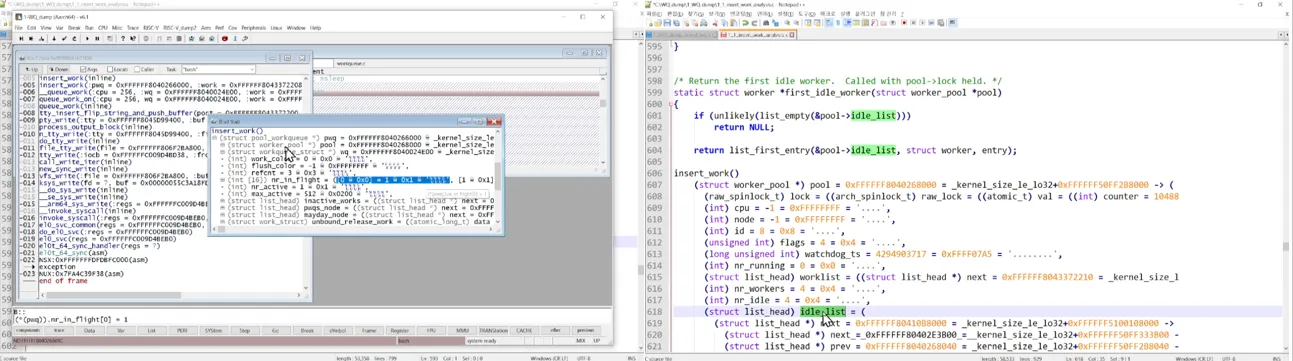The height and width of the screenshot is (361, 1293).
Task: Click the Save icon in Notepad++ toolbar
Action: [667, 23]
